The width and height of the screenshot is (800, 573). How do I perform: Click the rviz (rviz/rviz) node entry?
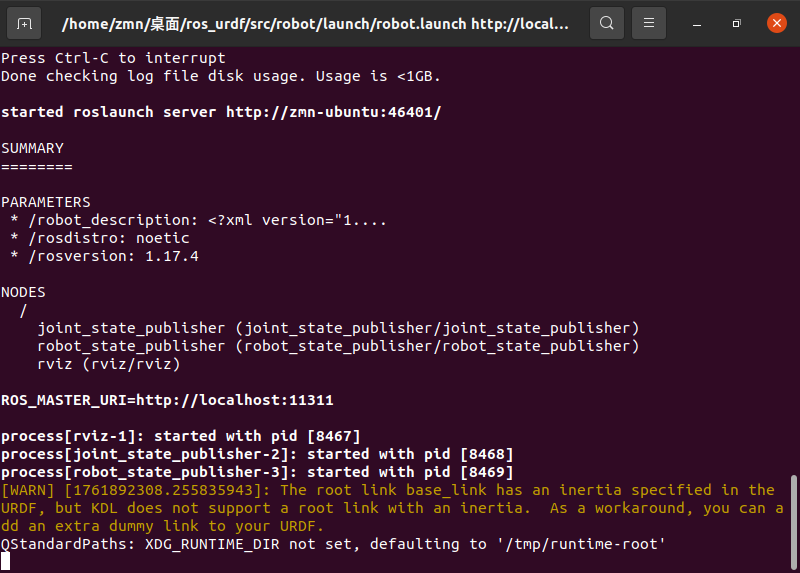pyautogui.click(x=107, y=364)
